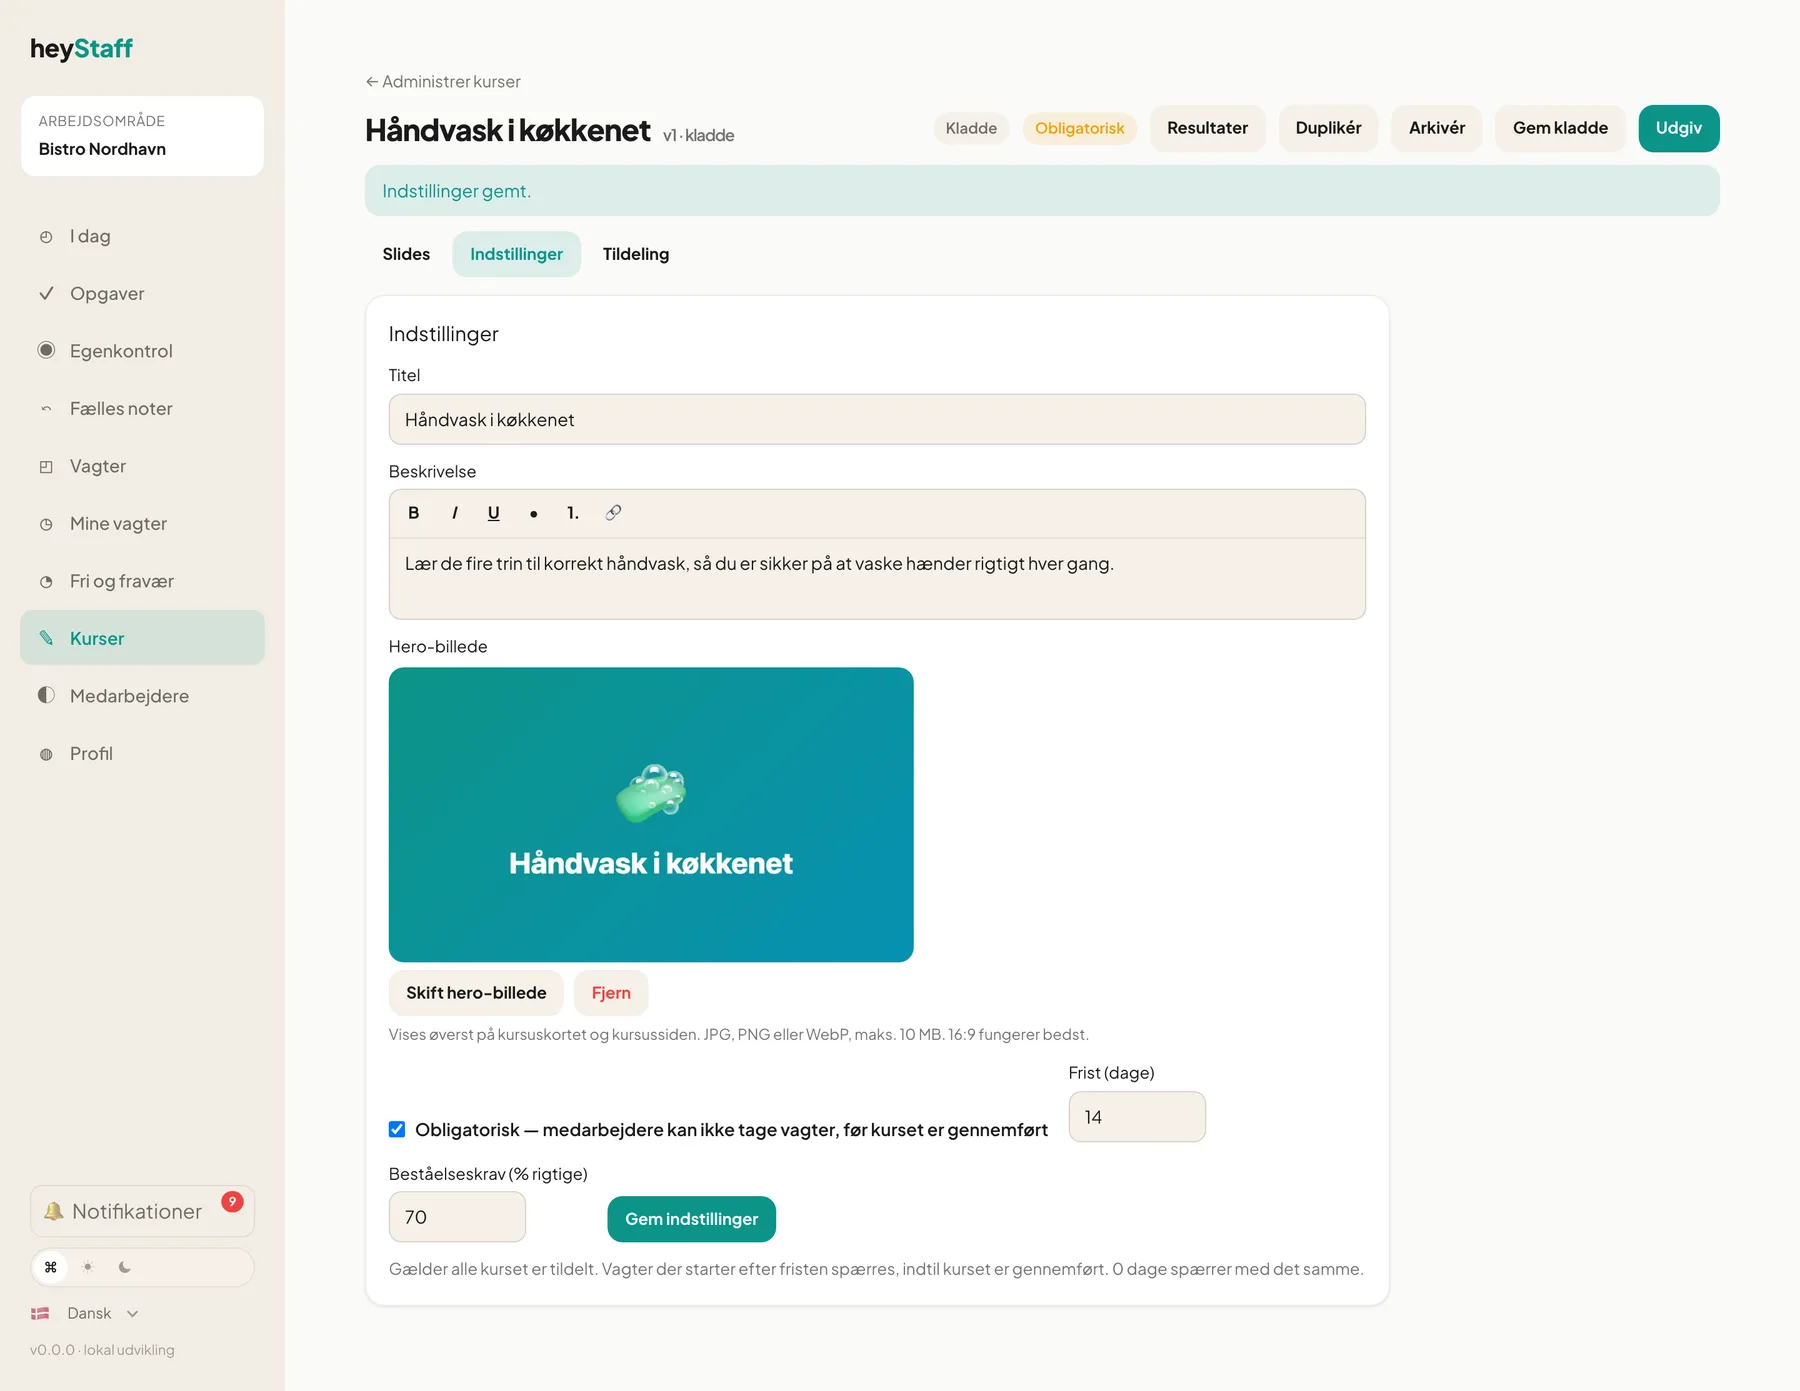Switch to dark theme moon icon
This screenshot has height=1391, width=1800.
point(125,1267)
